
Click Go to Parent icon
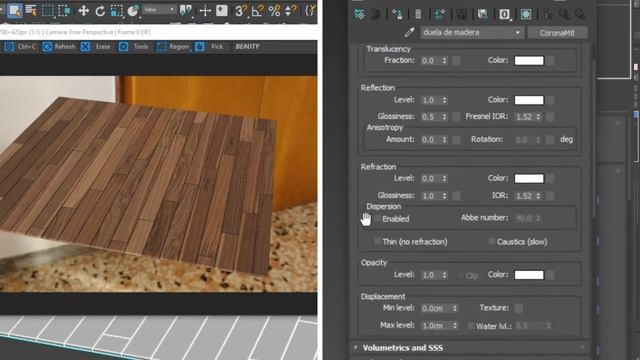pos(564,14)
